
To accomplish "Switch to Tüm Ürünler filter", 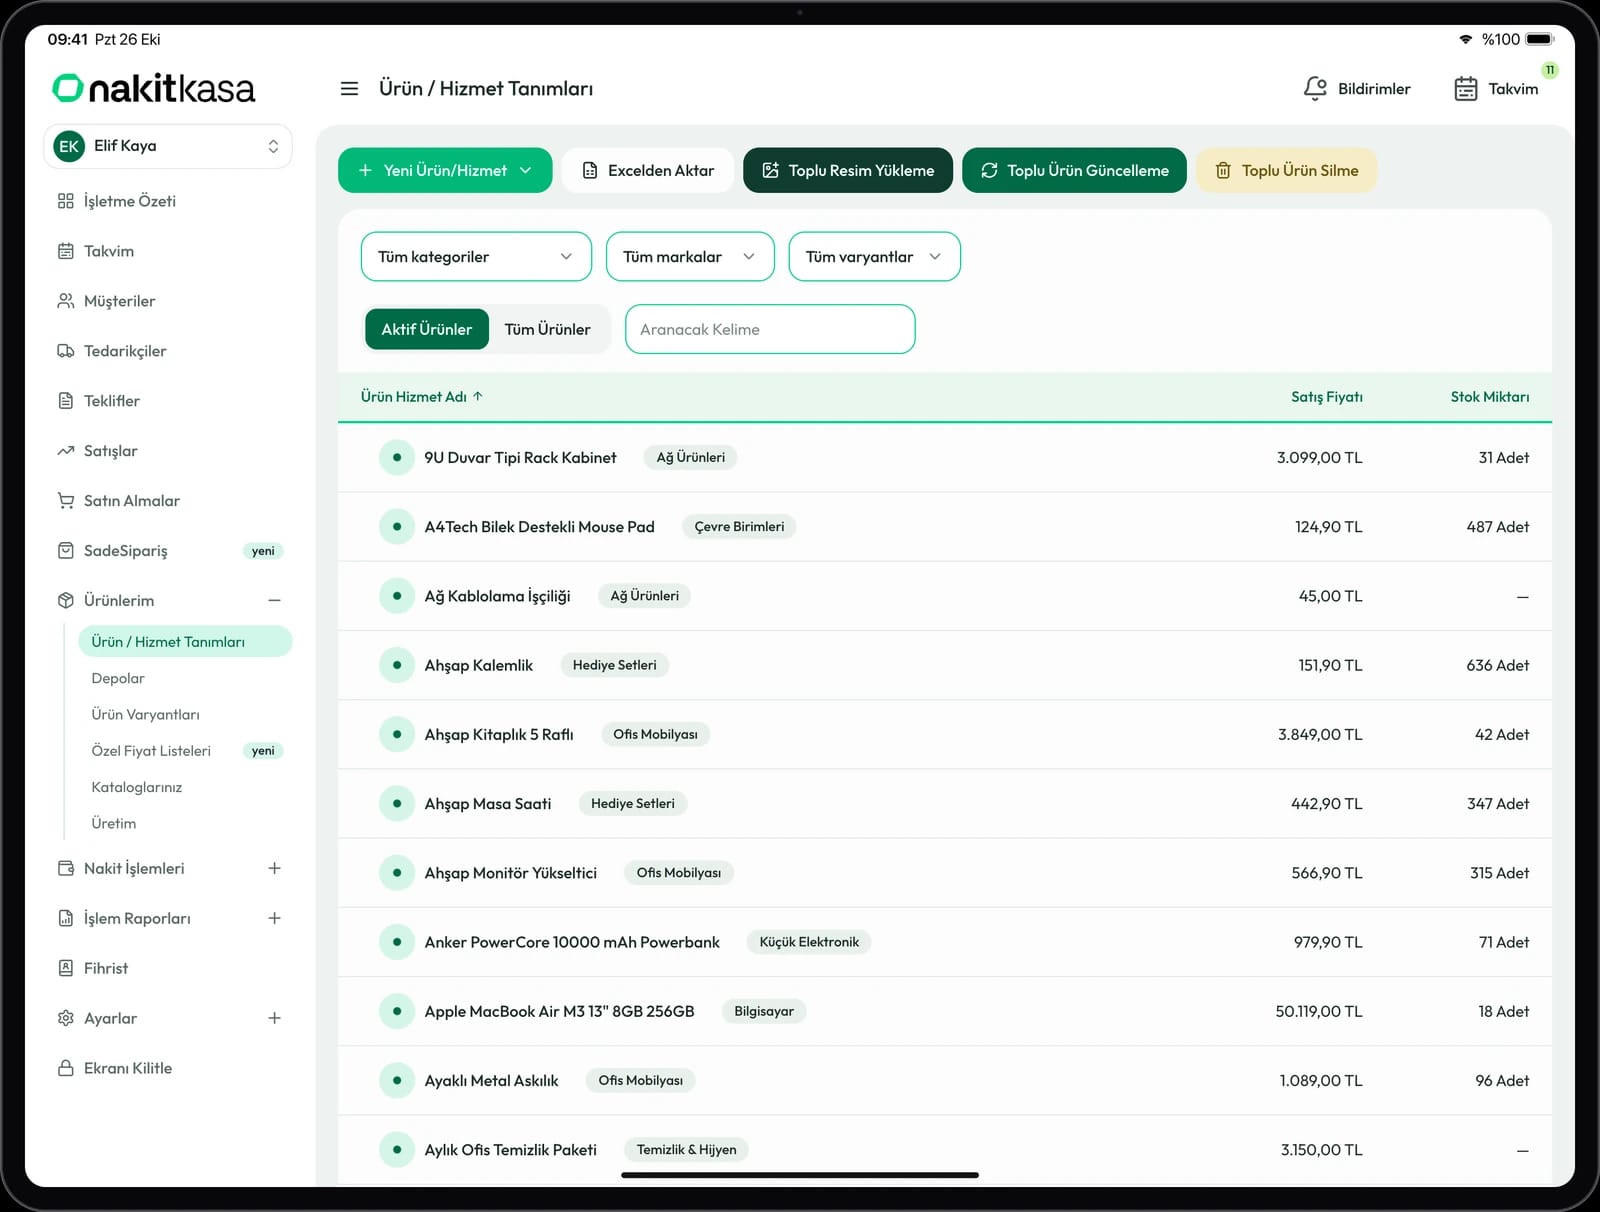I will pos(547,329).
